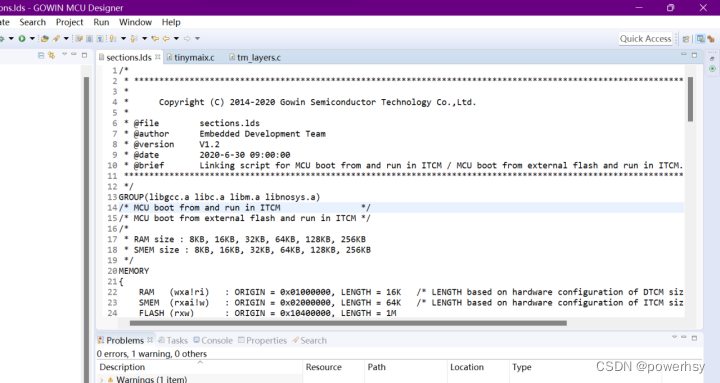Expand the Warnings (1 item) row

(x=101, y=380)
